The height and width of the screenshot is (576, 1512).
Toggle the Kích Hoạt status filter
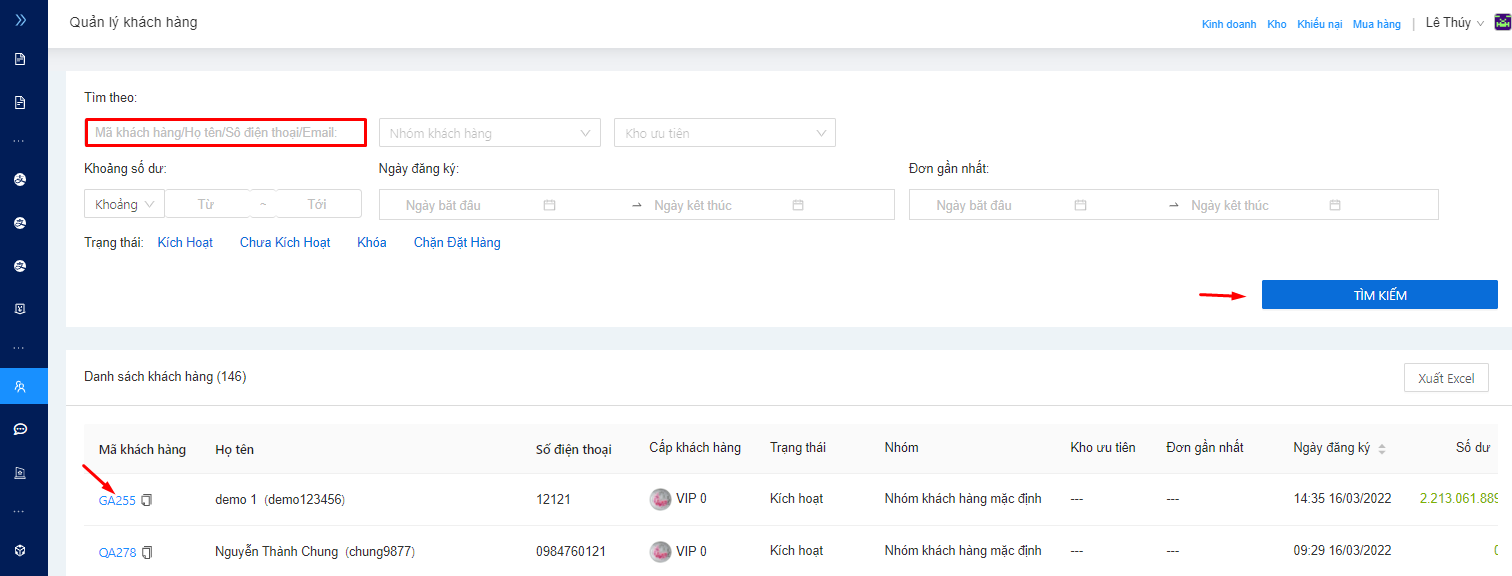(x=185, y=243)
